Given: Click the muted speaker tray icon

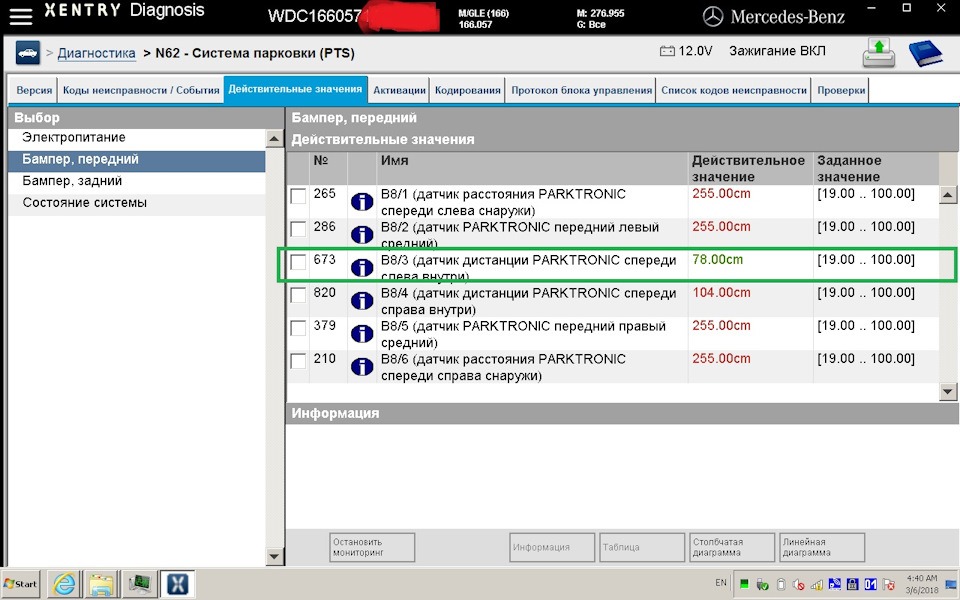Looking at the screenshot, I should tap(798, 584).
